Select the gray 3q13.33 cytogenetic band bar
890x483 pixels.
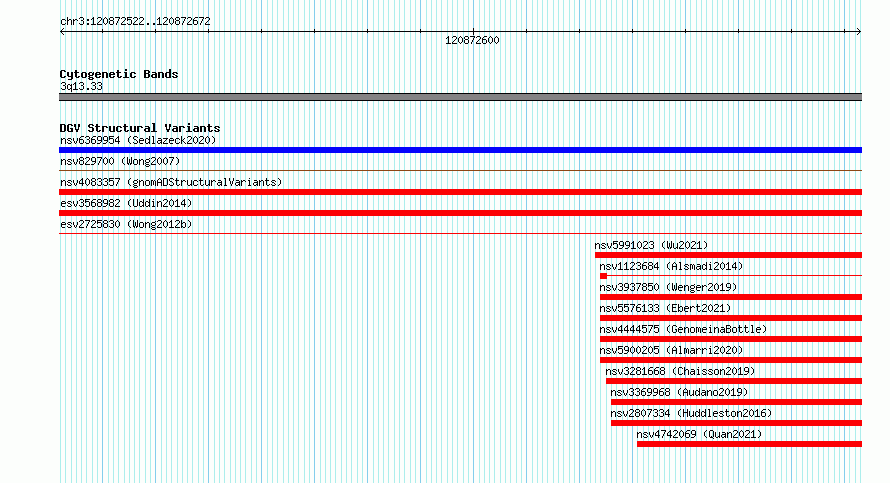[460, 97]
